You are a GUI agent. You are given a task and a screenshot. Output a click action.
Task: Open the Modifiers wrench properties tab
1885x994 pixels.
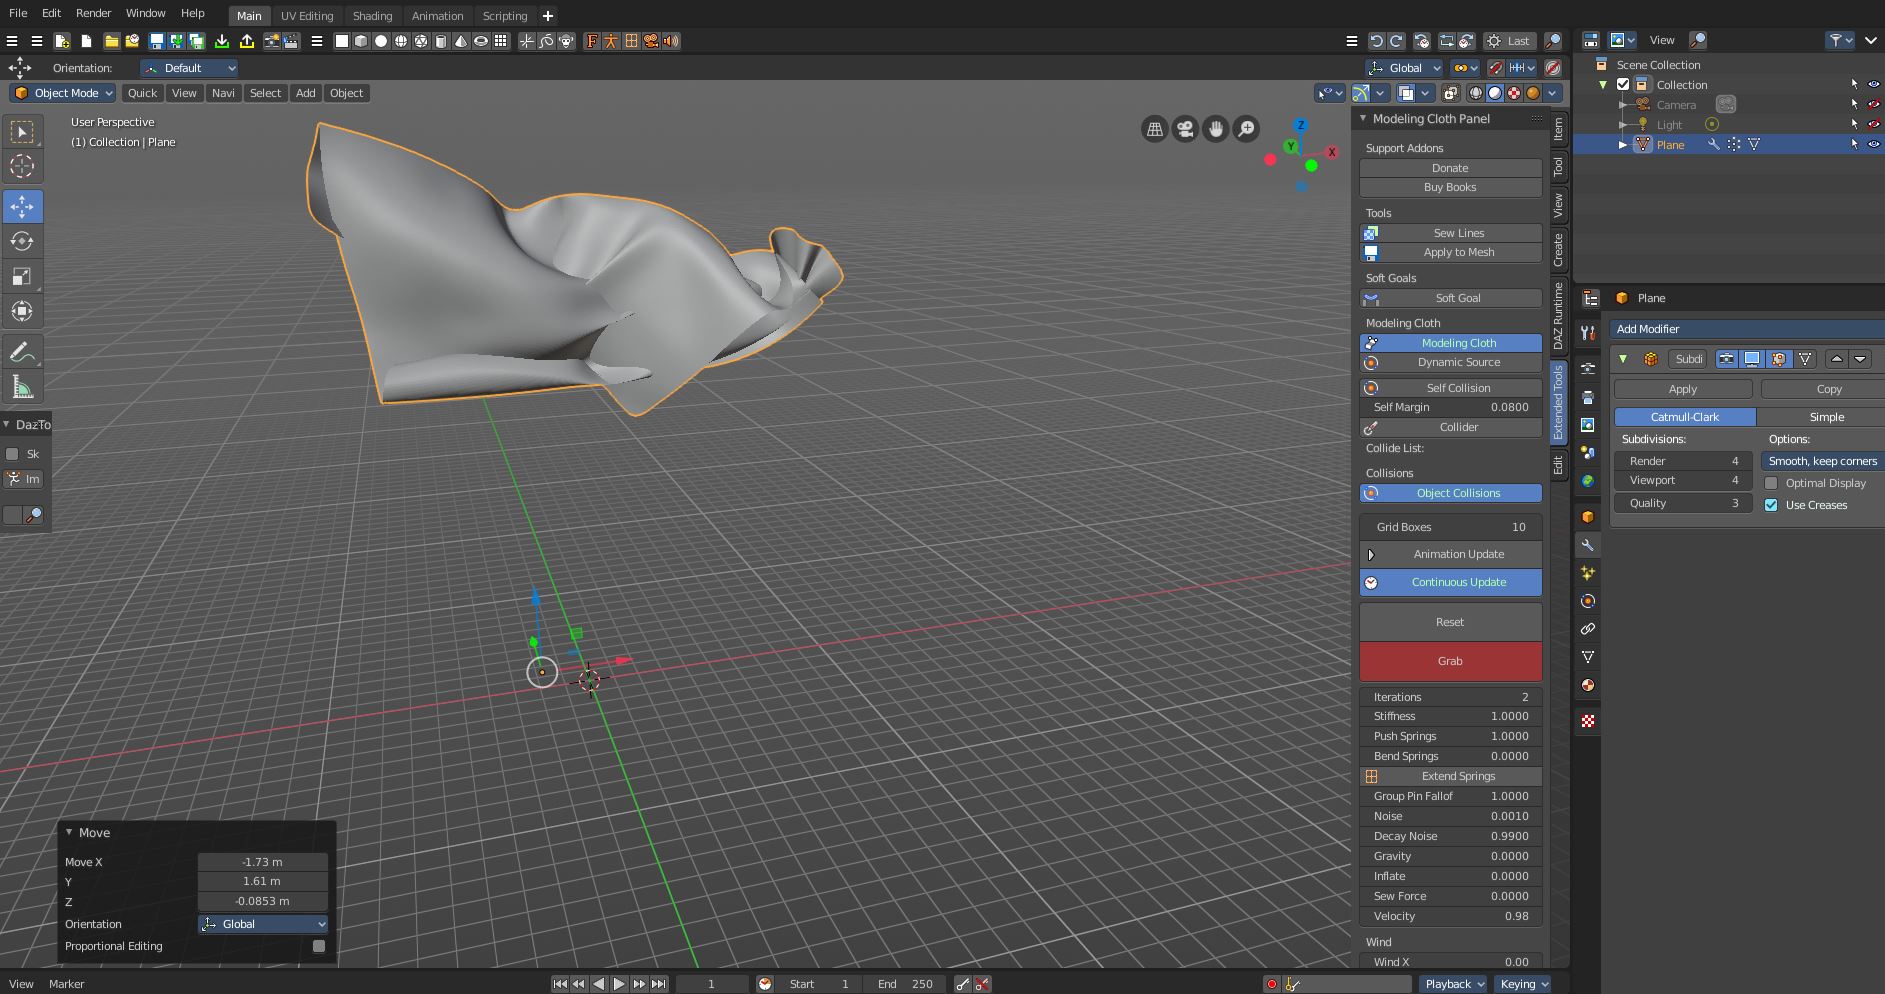click(x=1588, y=545)
